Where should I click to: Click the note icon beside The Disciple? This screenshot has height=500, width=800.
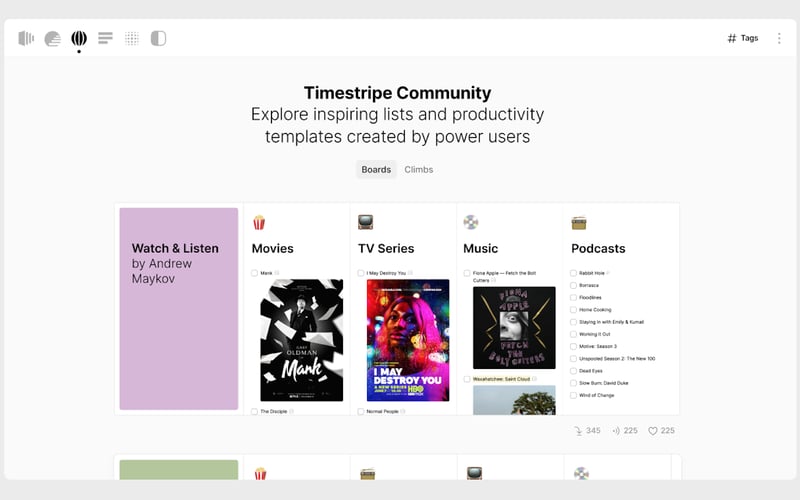(x=292, y=411)
